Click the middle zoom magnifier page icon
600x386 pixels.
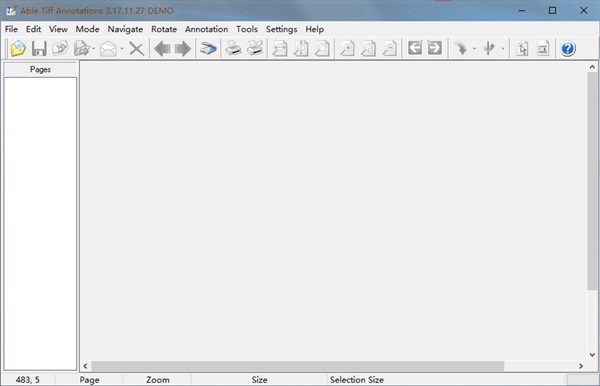(x=368, y=49)
